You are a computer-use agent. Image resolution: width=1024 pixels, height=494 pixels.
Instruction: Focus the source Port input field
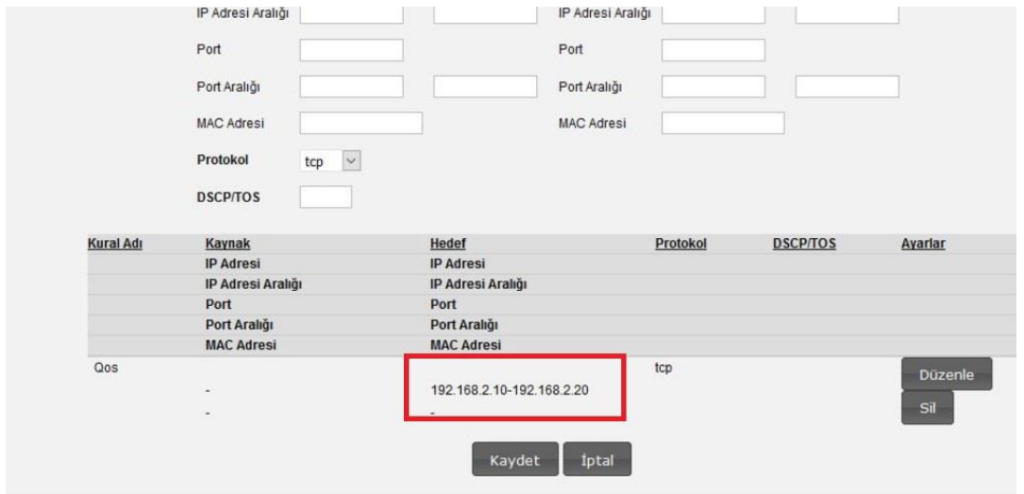tap(351, 49)
